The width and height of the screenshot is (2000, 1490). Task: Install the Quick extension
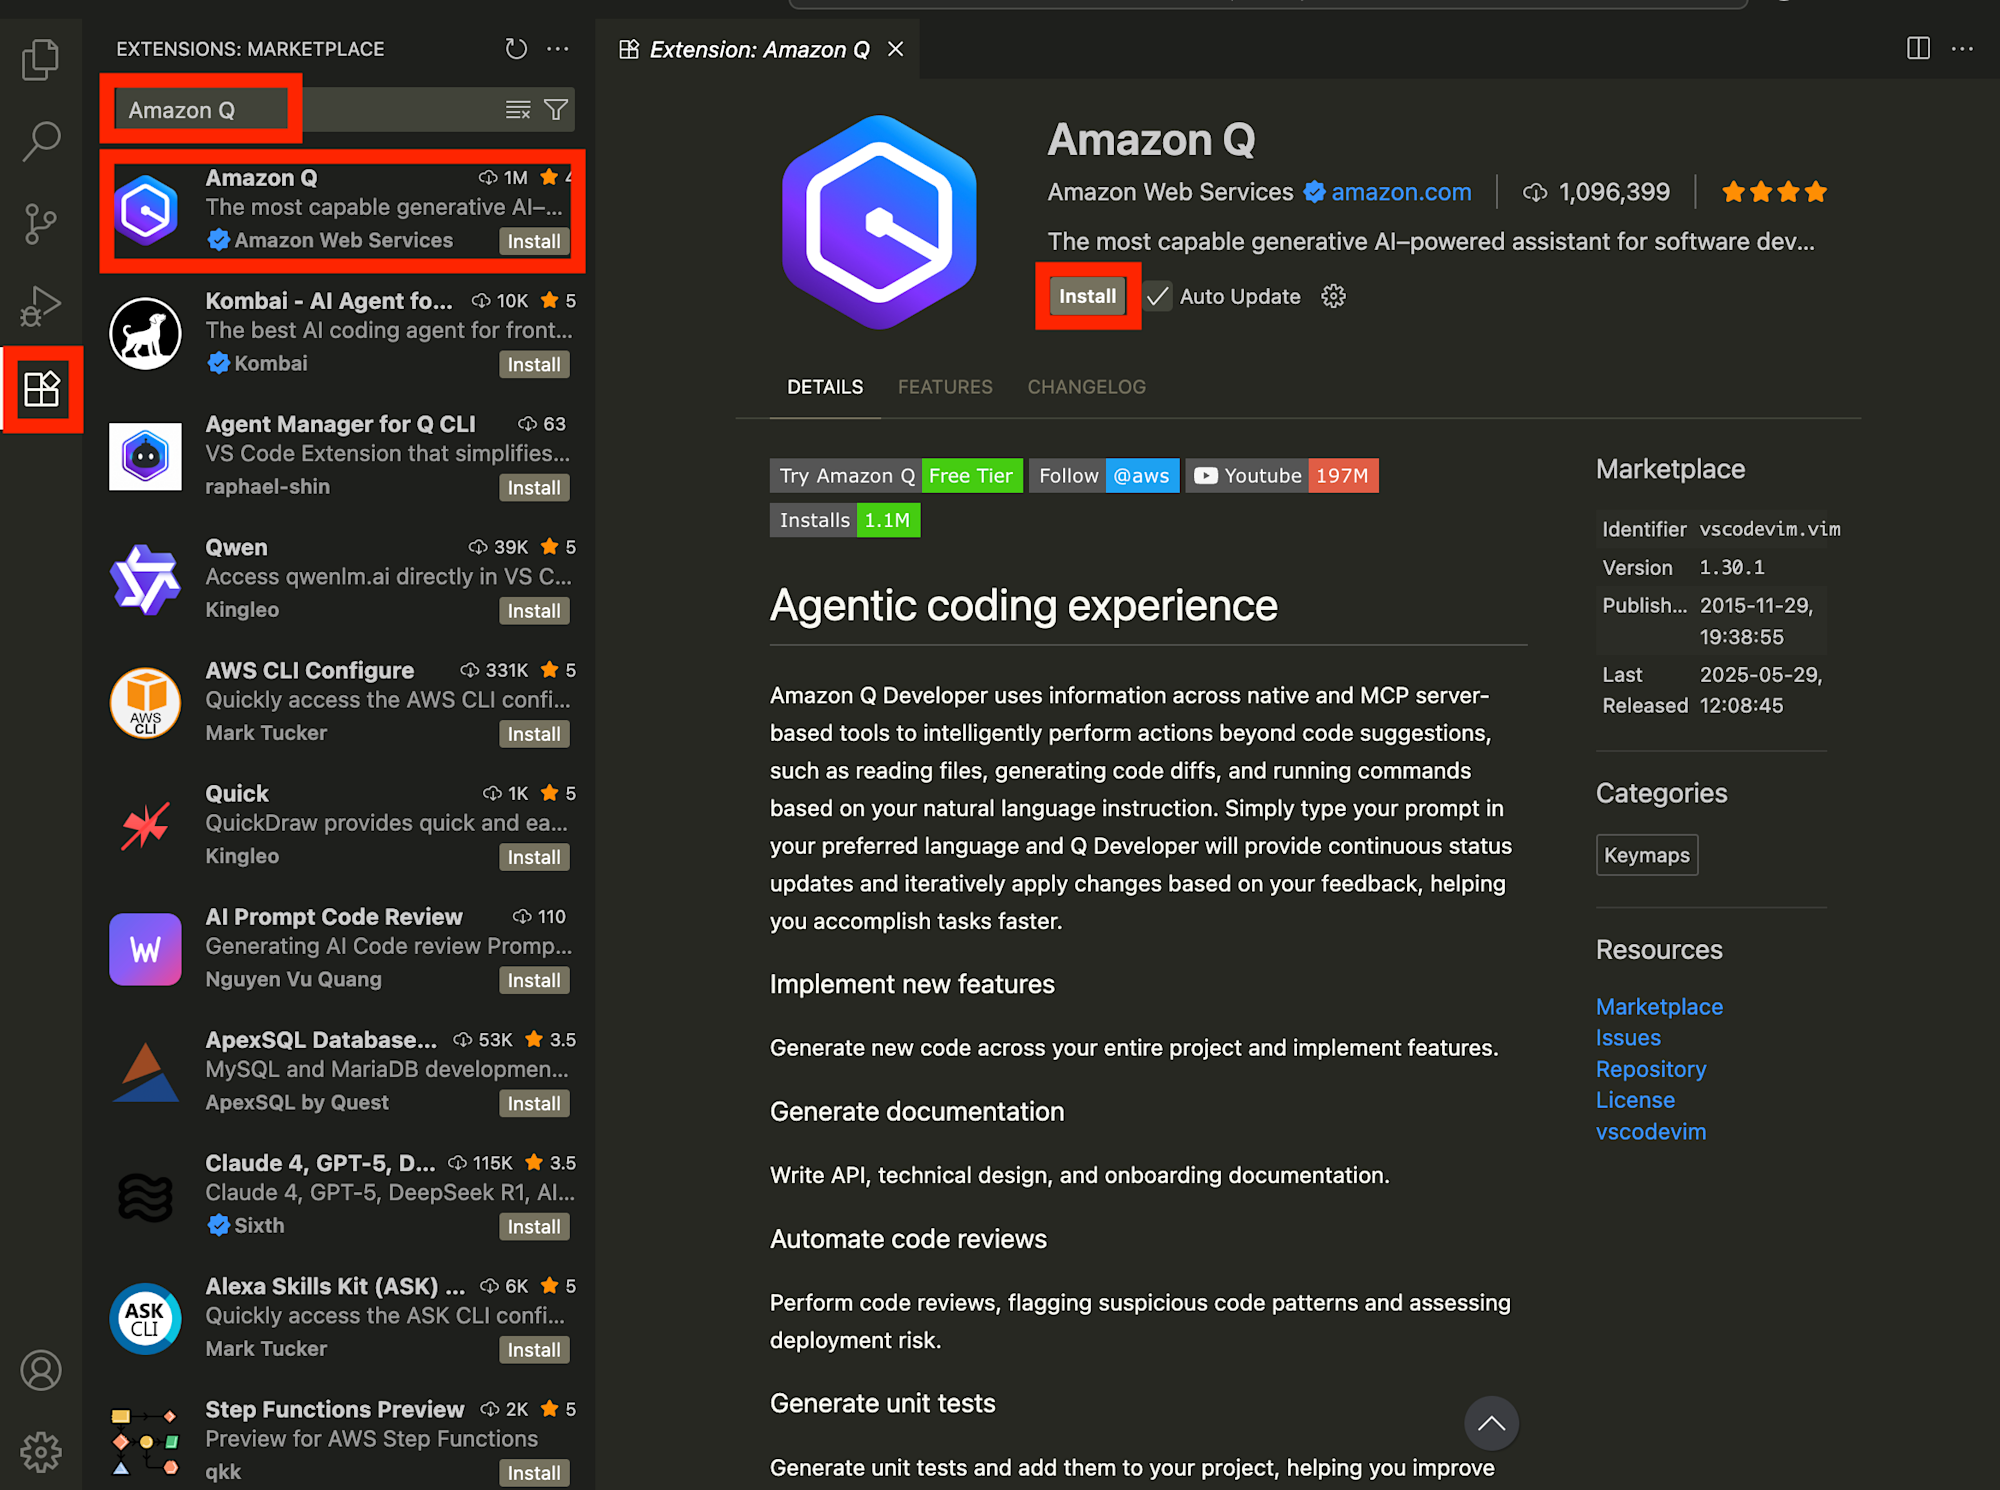coord(534,856)
